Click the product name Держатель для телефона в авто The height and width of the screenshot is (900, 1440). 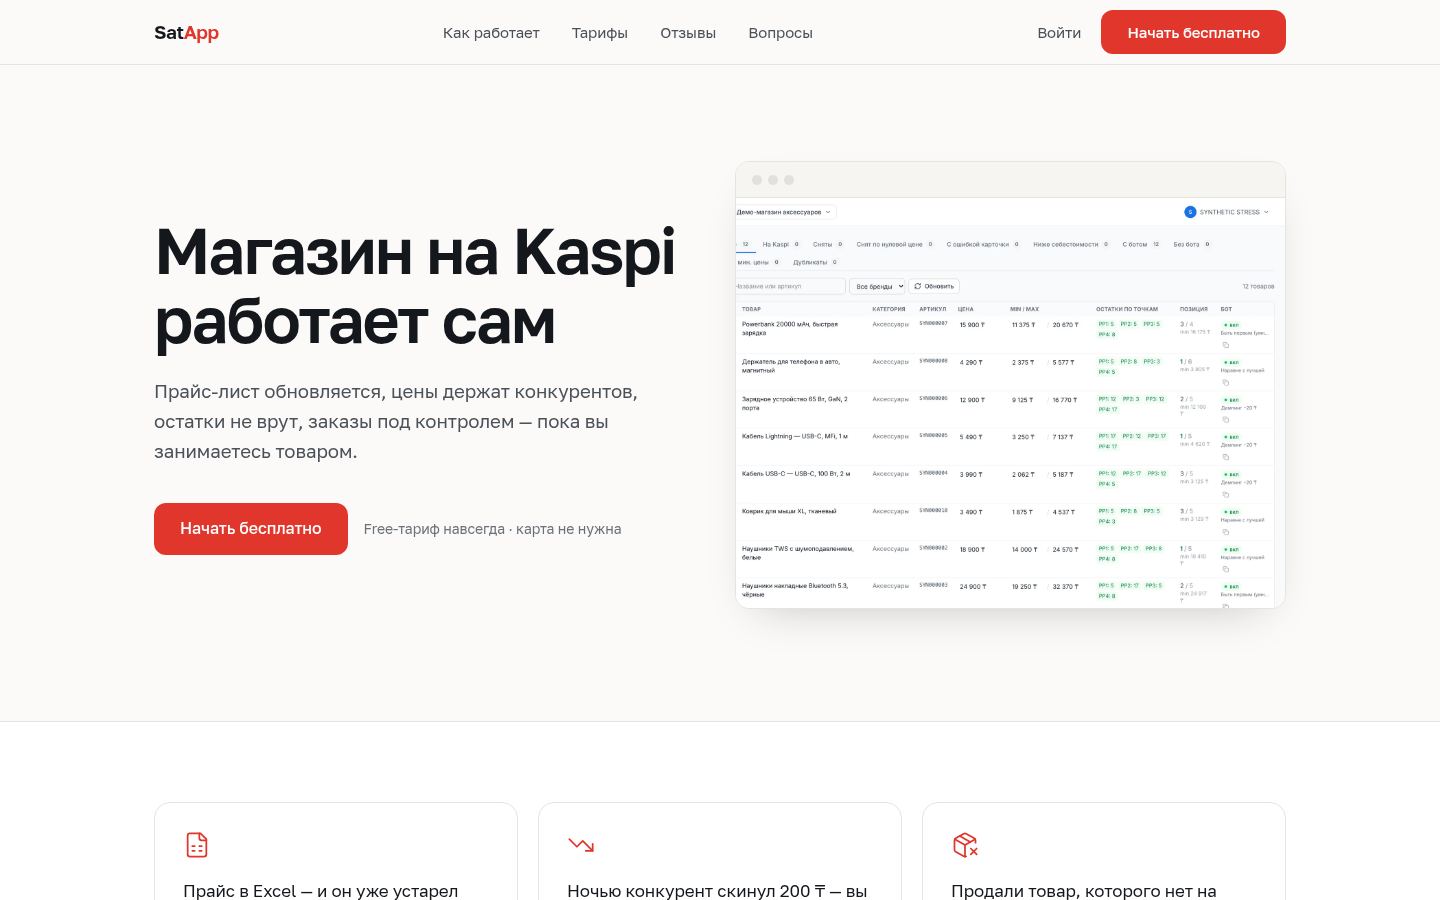pyautogui.click(x=791, y=366)
